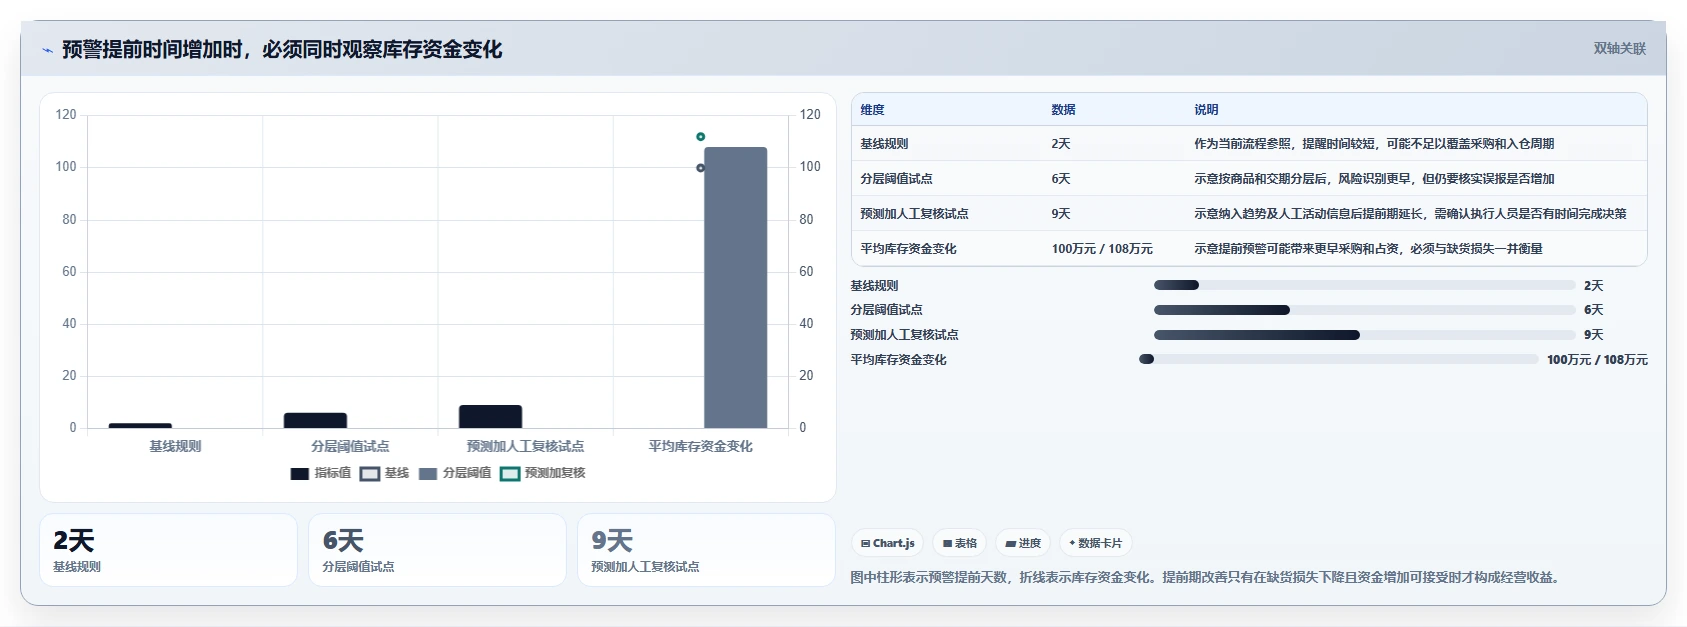This screenshot has width=1687, height=627.
Task: Click the 预测加人工复核试点 x-axis label
Action: [525, 446]
